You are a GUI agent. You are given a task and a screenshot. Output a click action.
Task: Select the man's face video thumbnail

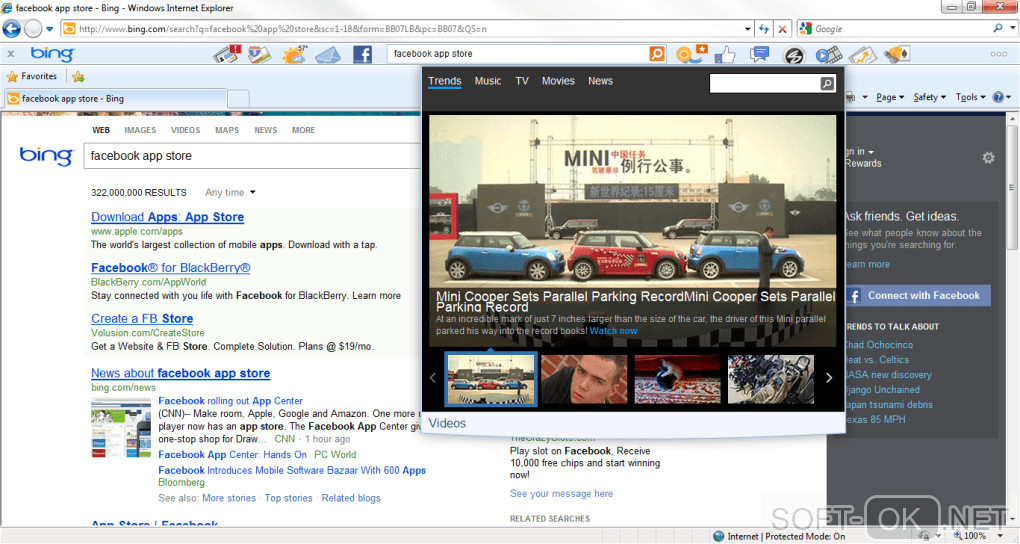click(x=584, y=379)
